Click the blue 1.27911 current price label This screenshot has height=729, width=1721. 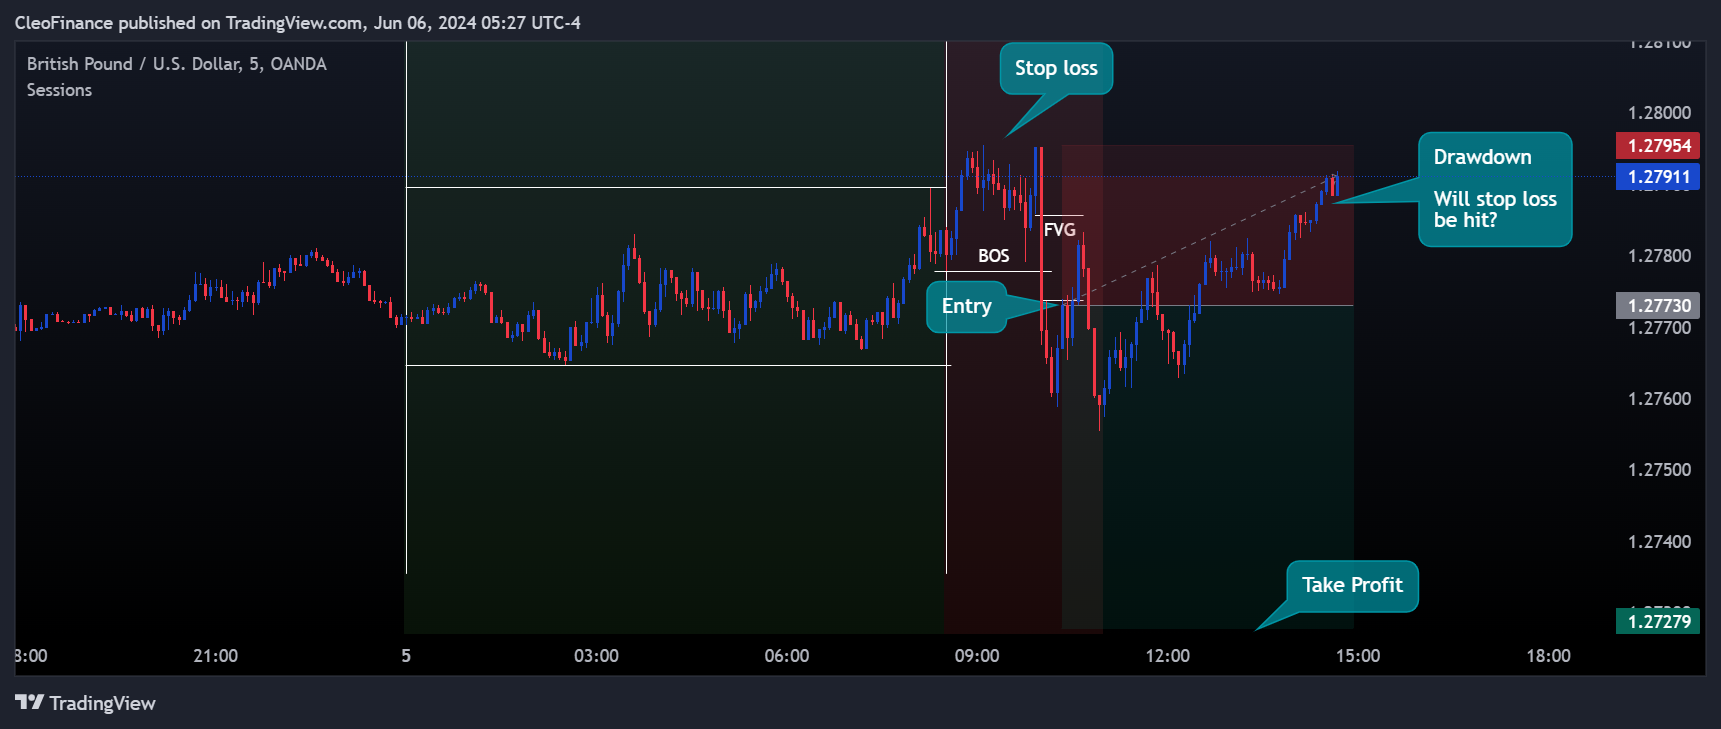click(1658, 177)
